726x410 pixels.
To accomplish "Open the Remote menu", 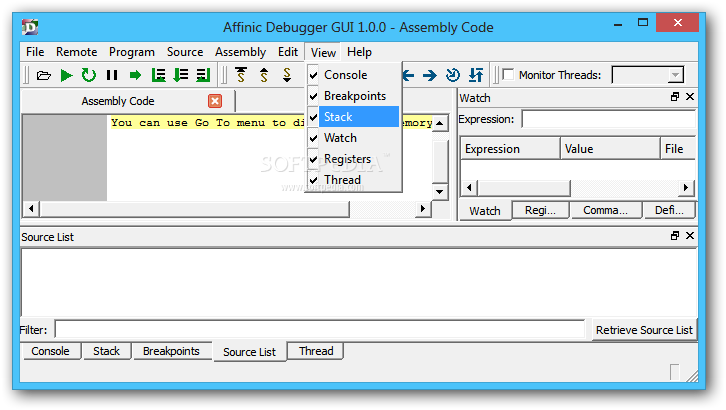I will click(76, 52).
